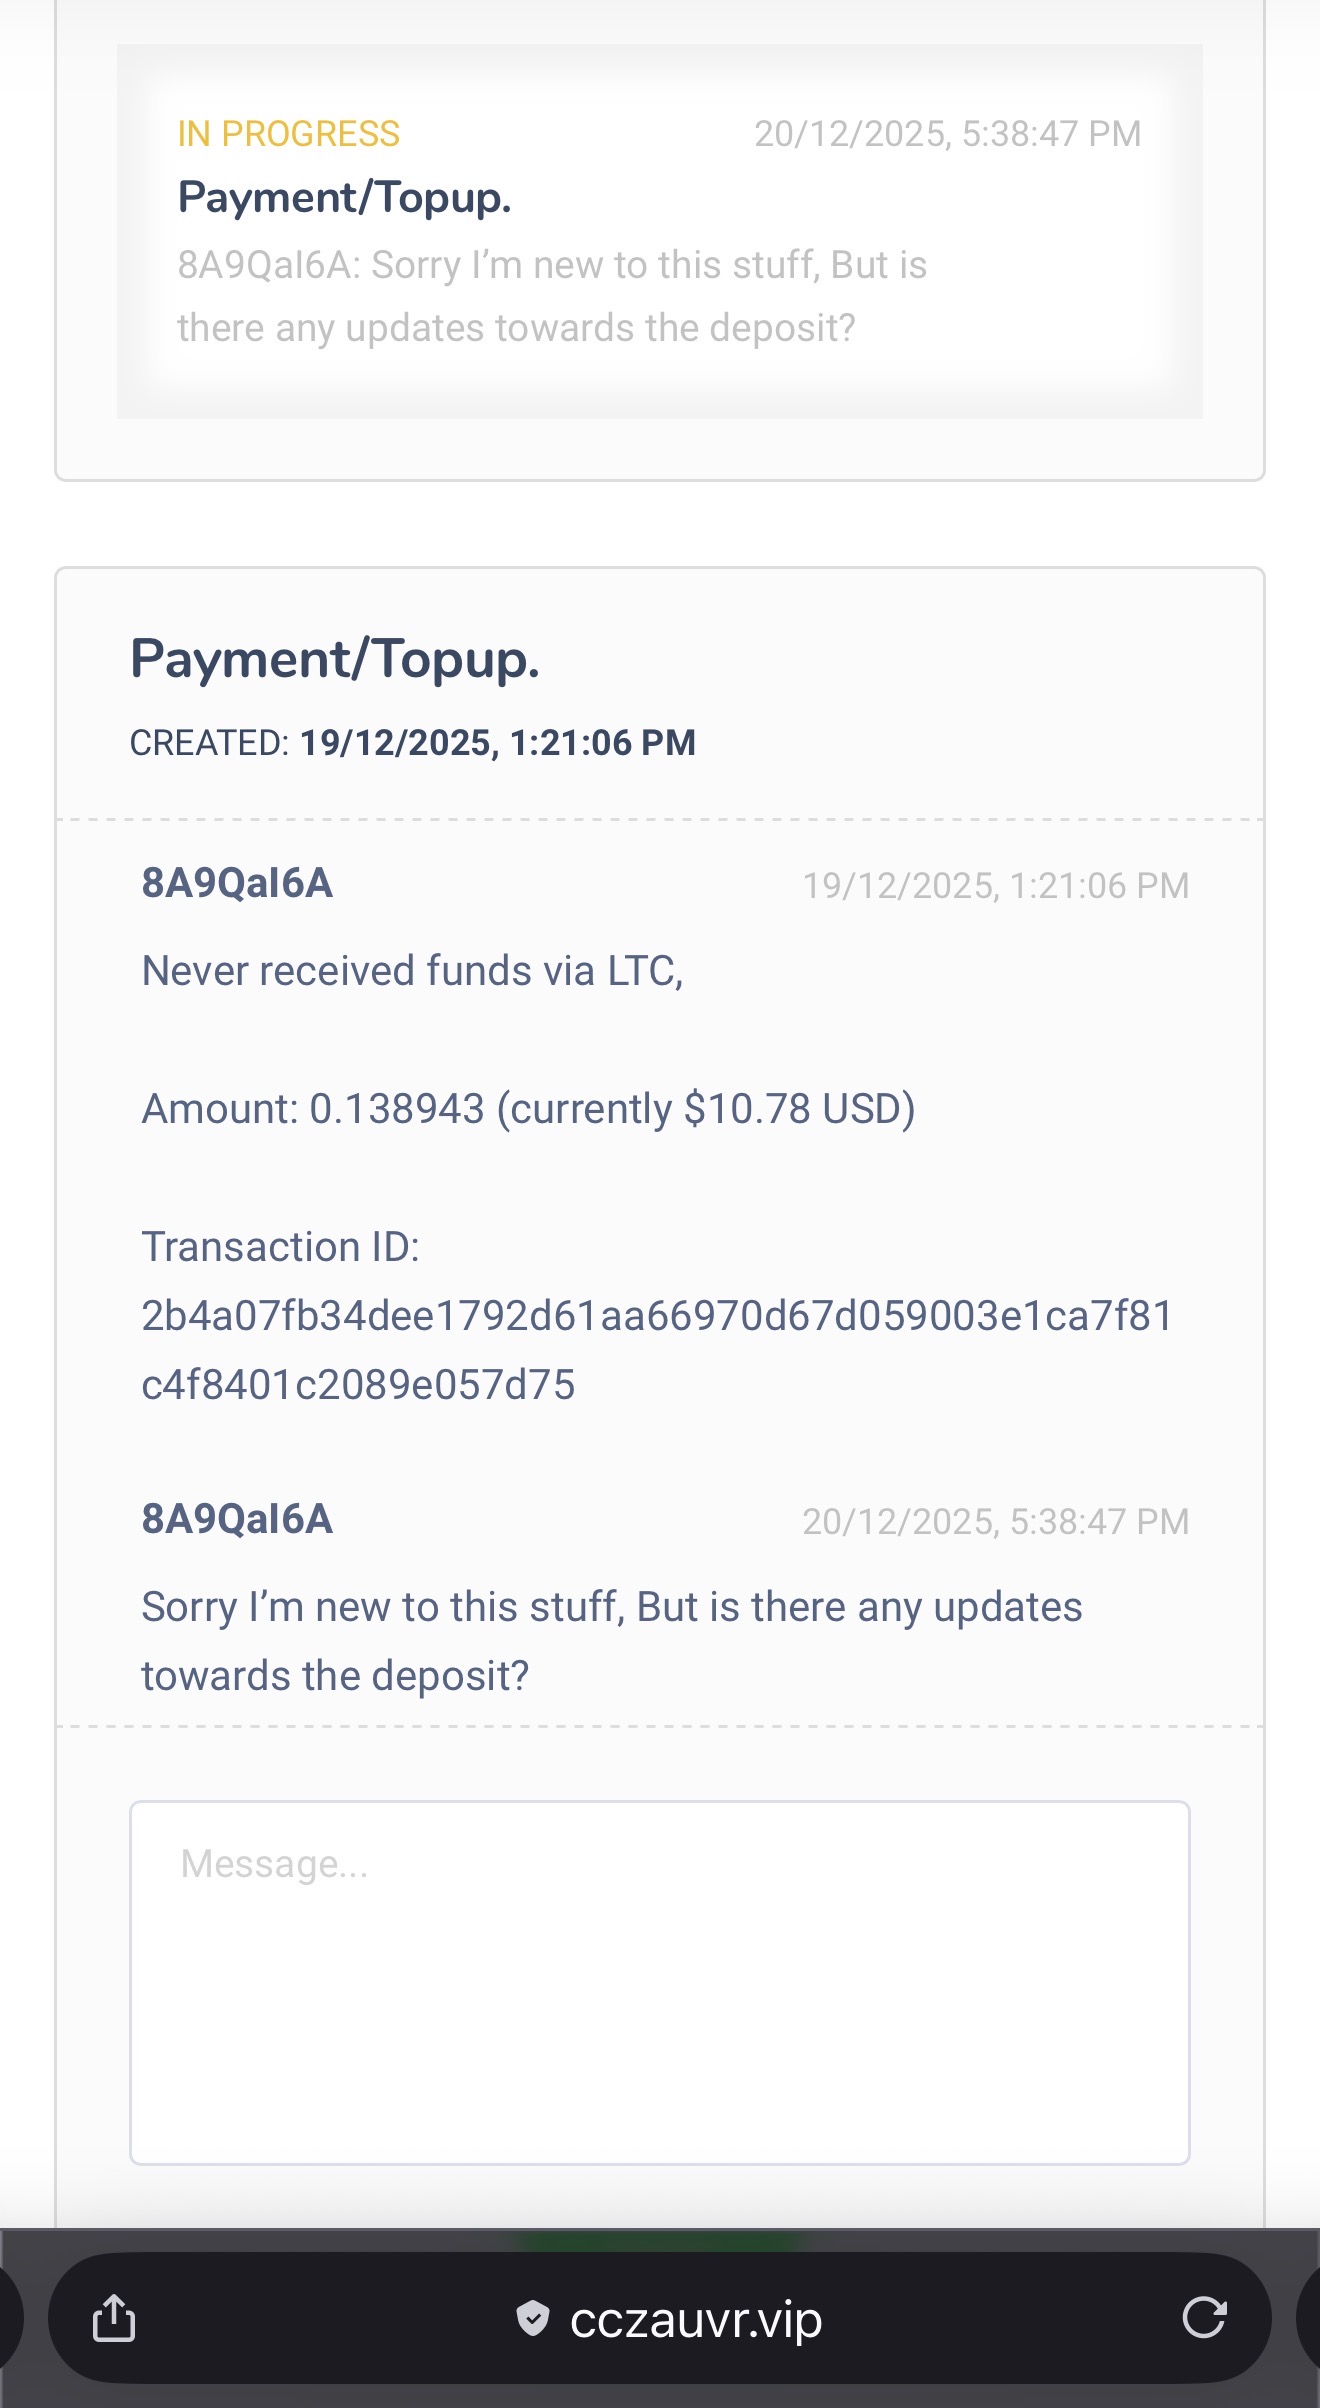Focus the Message text box
1320x2408 pixels.
(660, 1982)
